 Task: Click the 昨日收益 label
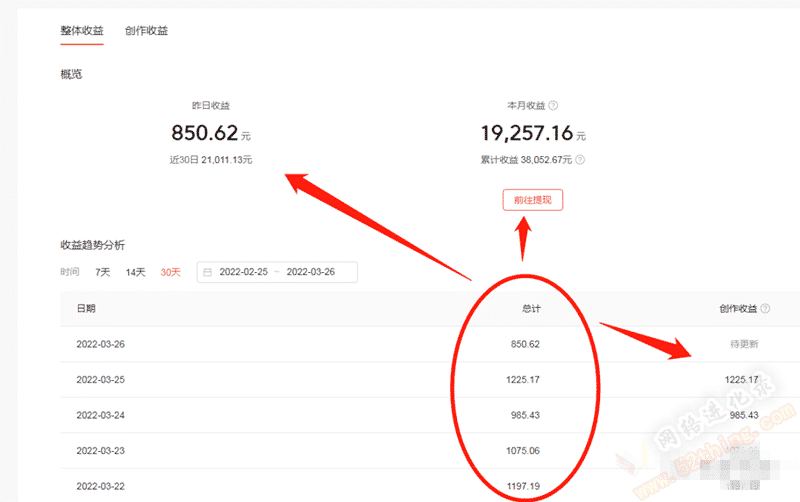tap(211, 106)
